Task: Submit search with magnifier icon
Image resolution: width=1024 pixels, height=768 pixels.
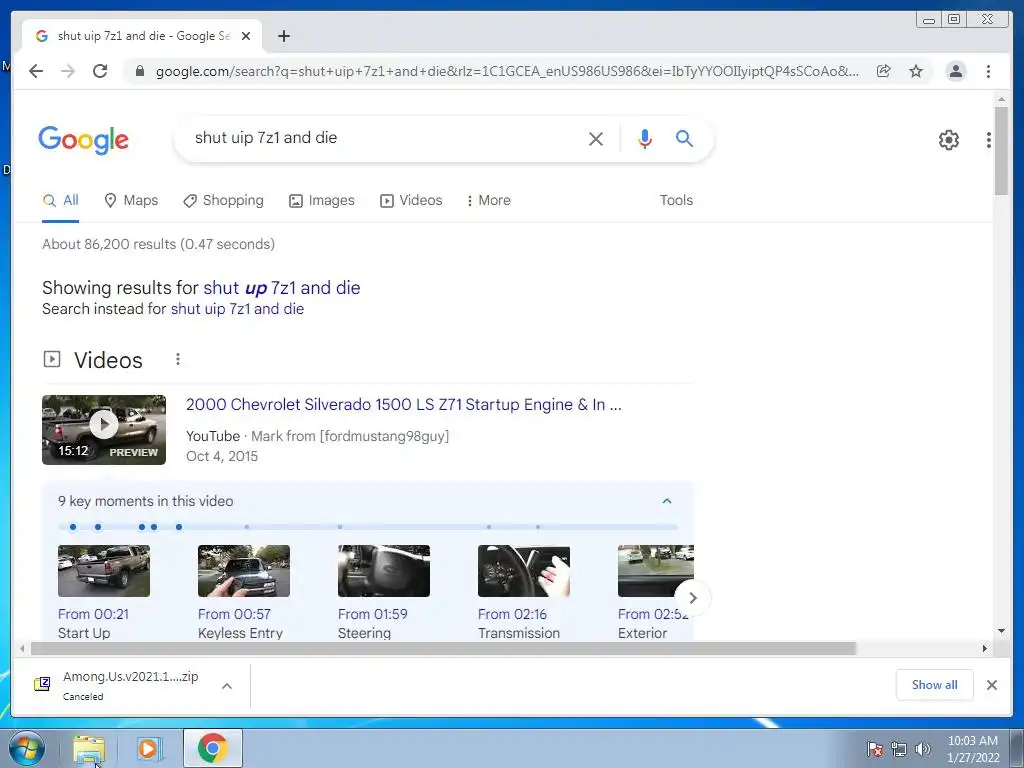Action: (x=684, y=138)
